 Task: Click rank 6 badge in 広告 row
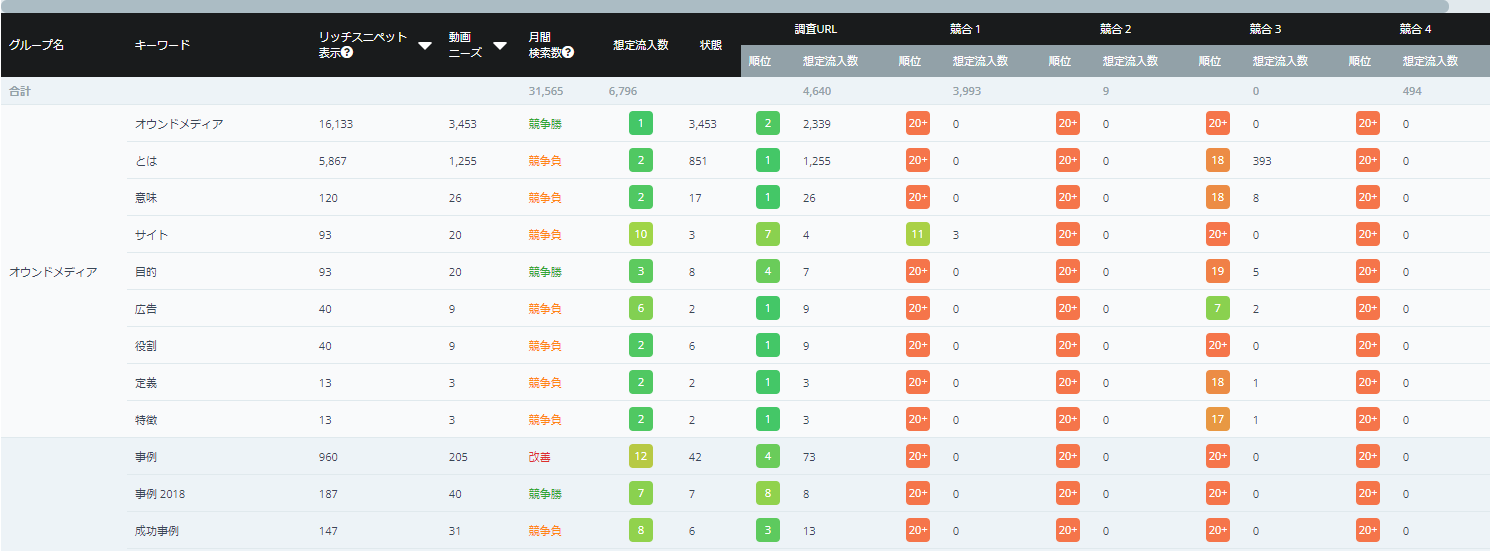tap(640, 309)
